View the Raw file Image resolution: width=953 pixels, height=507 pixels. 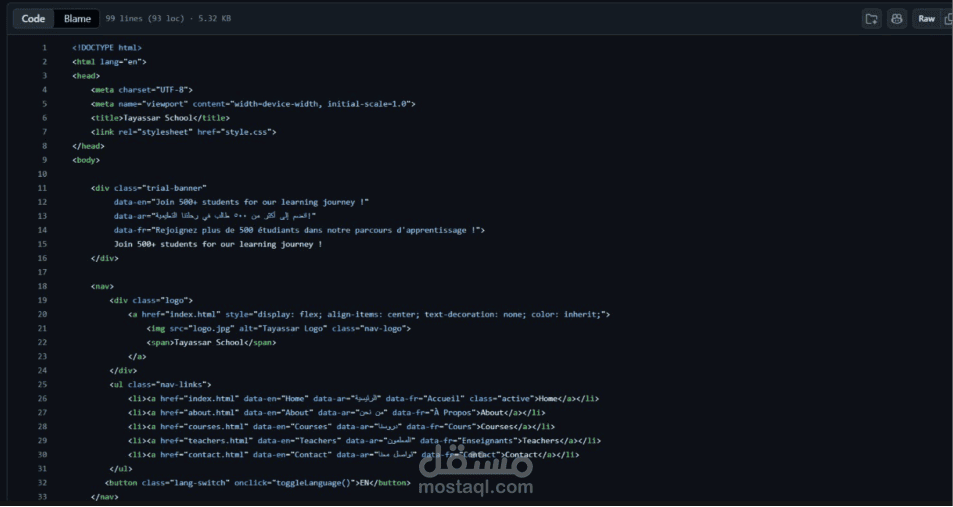tap(926, 19)
